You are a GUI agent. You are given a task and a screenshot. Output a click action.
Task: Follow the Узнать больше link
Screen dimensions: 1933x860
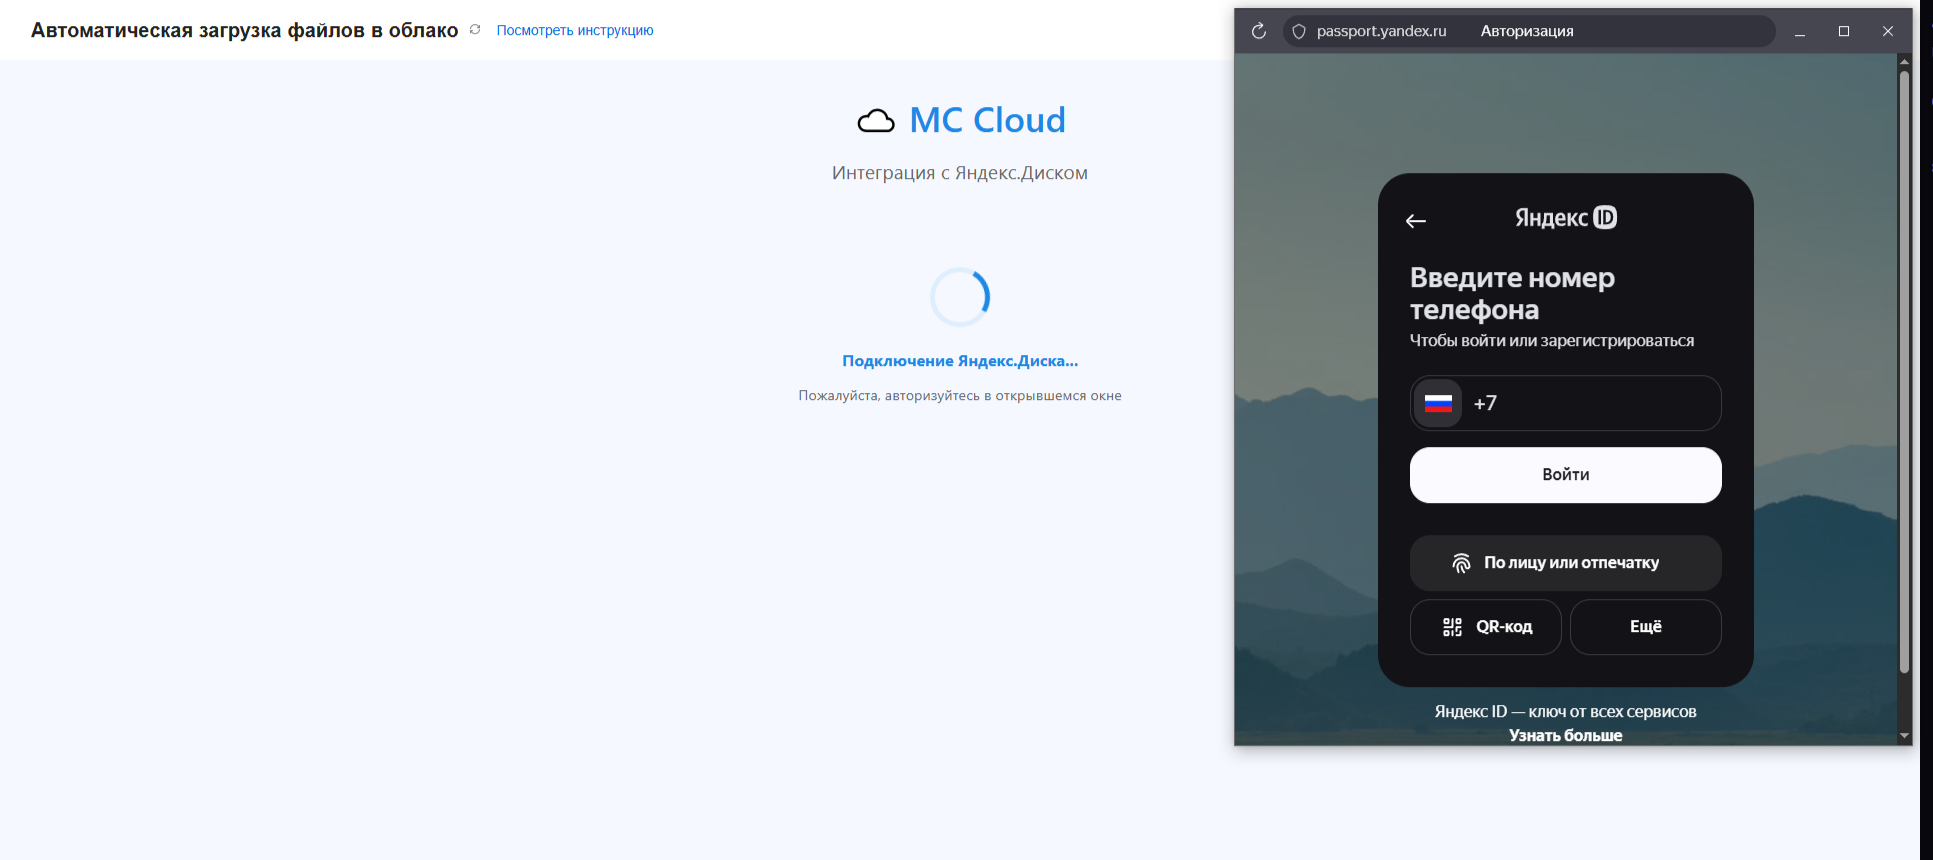pyautogui.click(x=1565, y=735)
